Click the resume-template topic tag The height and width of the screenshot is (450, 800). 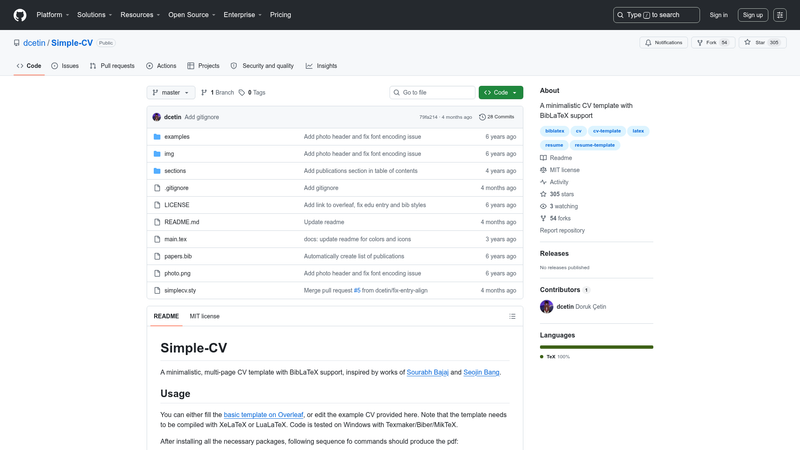(x=594, y=145)
